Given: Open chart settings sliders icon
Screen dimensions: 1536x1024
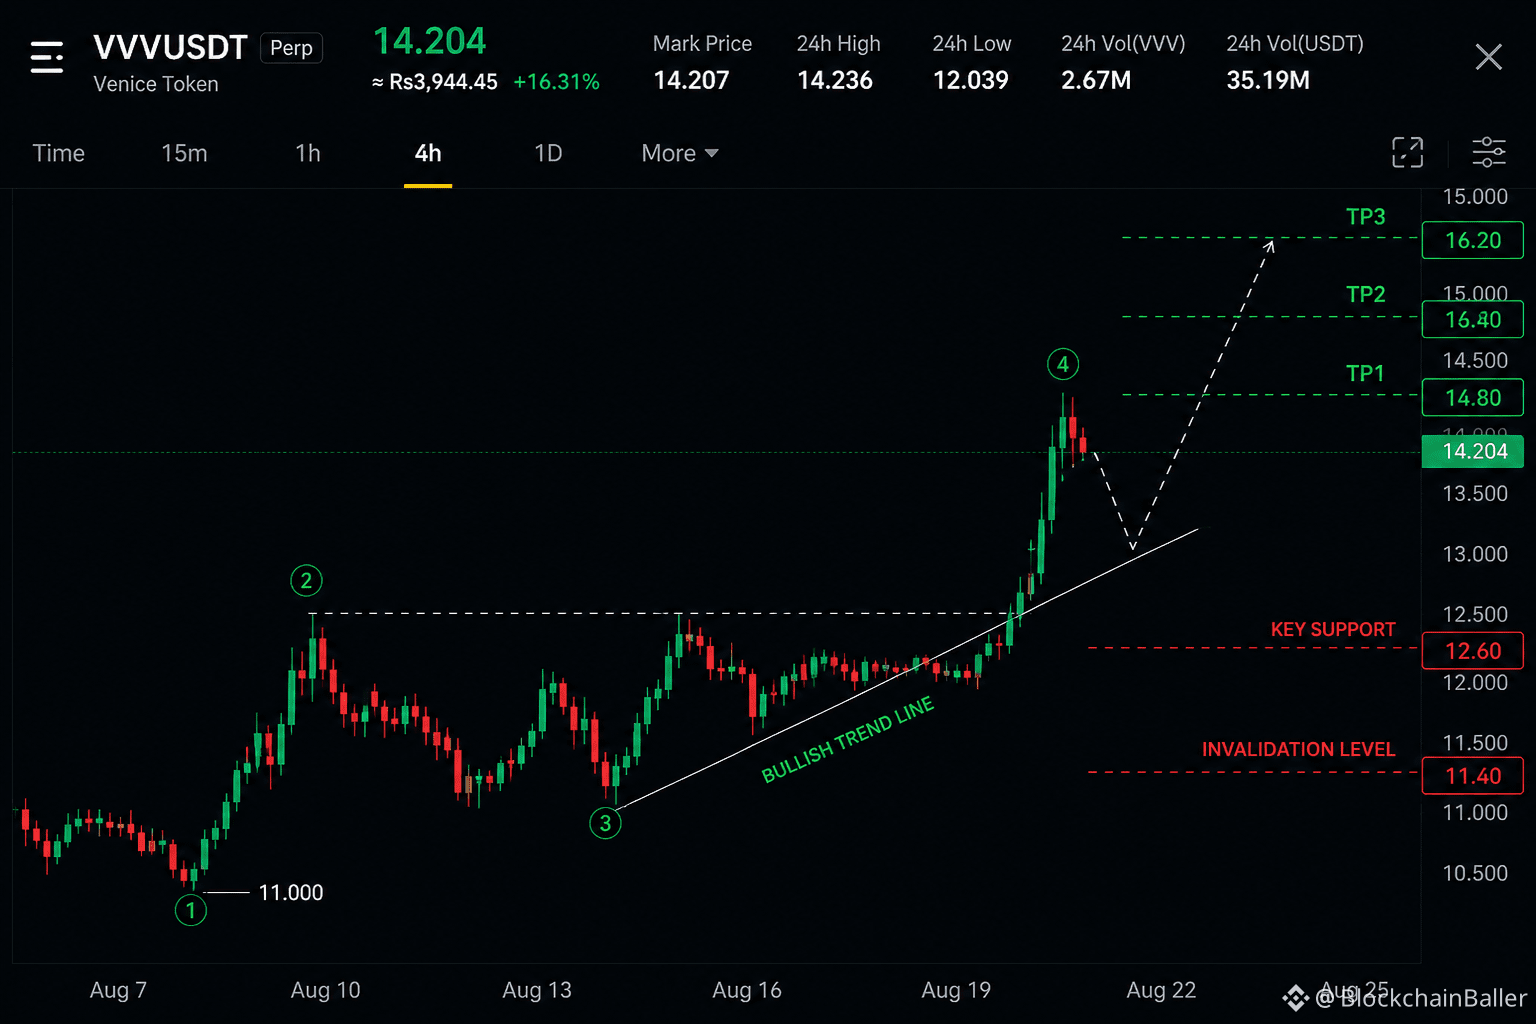Looking at the screenshot, I should pyautogui.click(x=1489, y=153).
